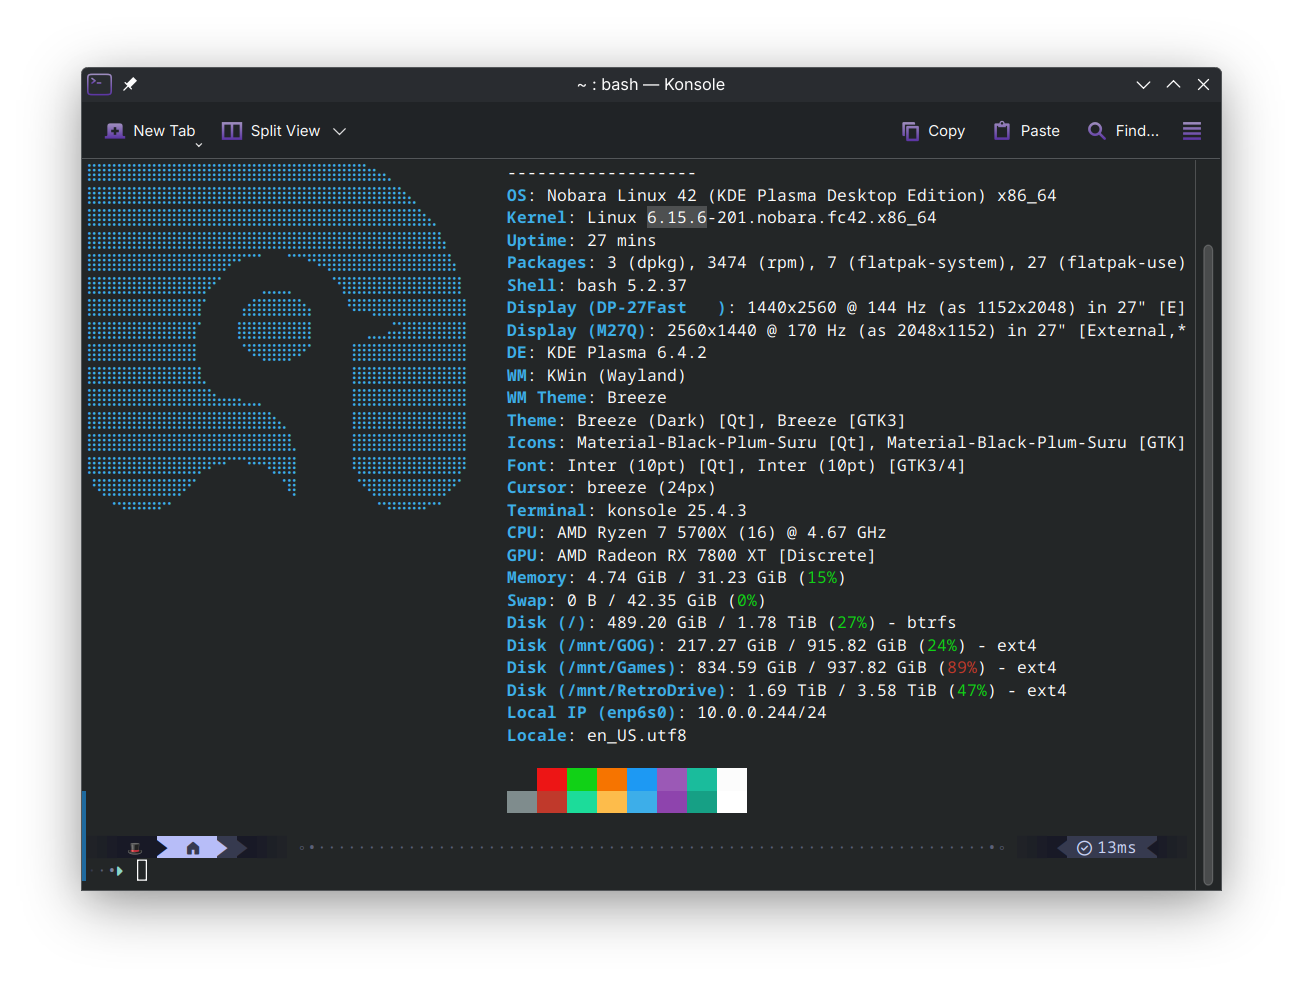The width and height of the screenshot is (1303, 987).
Task: Click the 'Packages' line
Action: tap(846, 263)
